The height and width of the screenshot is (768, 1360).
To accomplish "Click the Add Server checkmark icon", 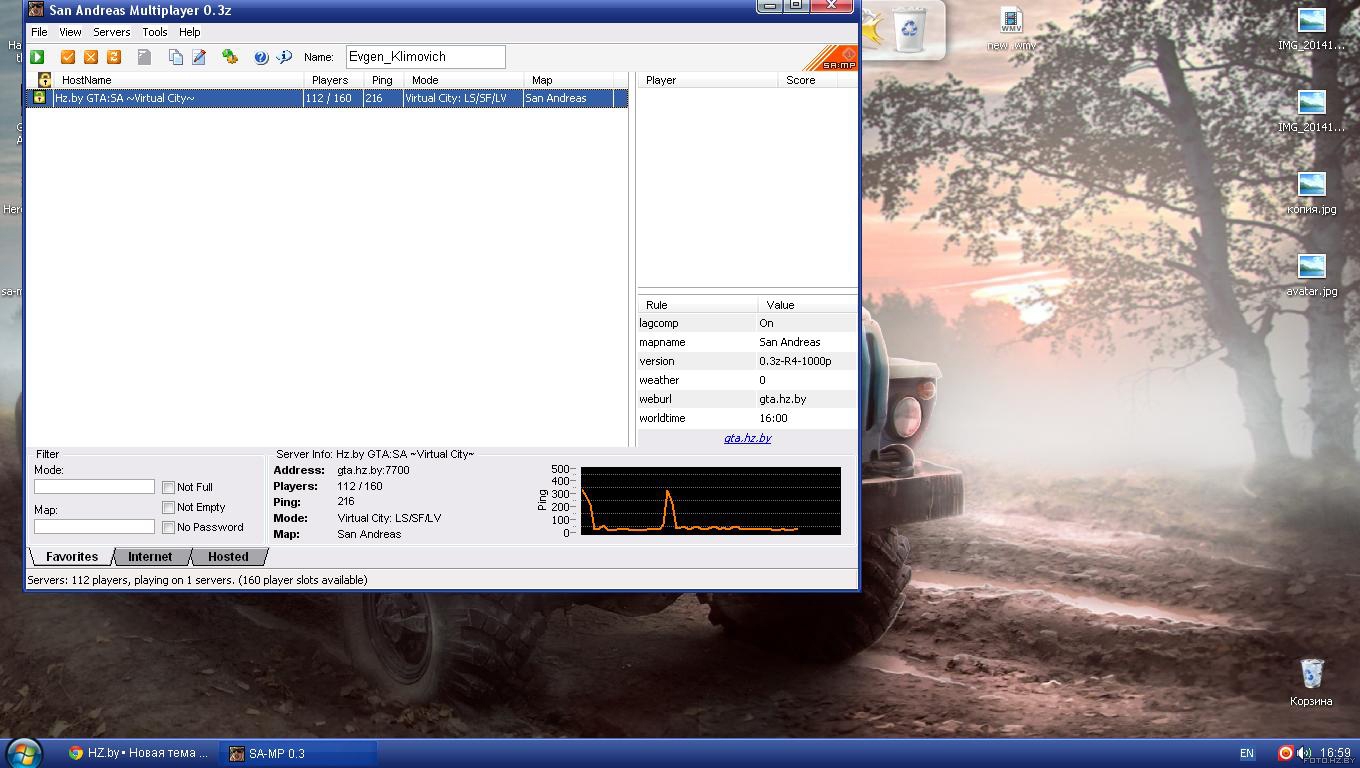I will pyautogui.click(x=68, y=57).
